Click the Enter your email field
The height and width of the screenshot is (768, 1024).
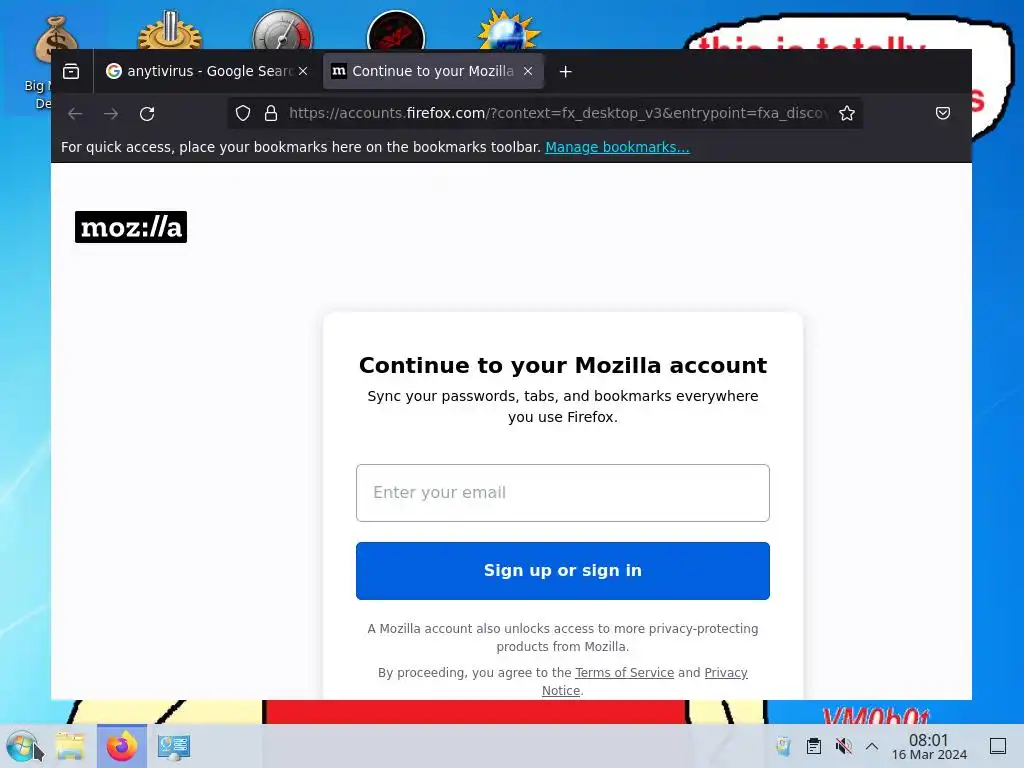tap(563, 492)
